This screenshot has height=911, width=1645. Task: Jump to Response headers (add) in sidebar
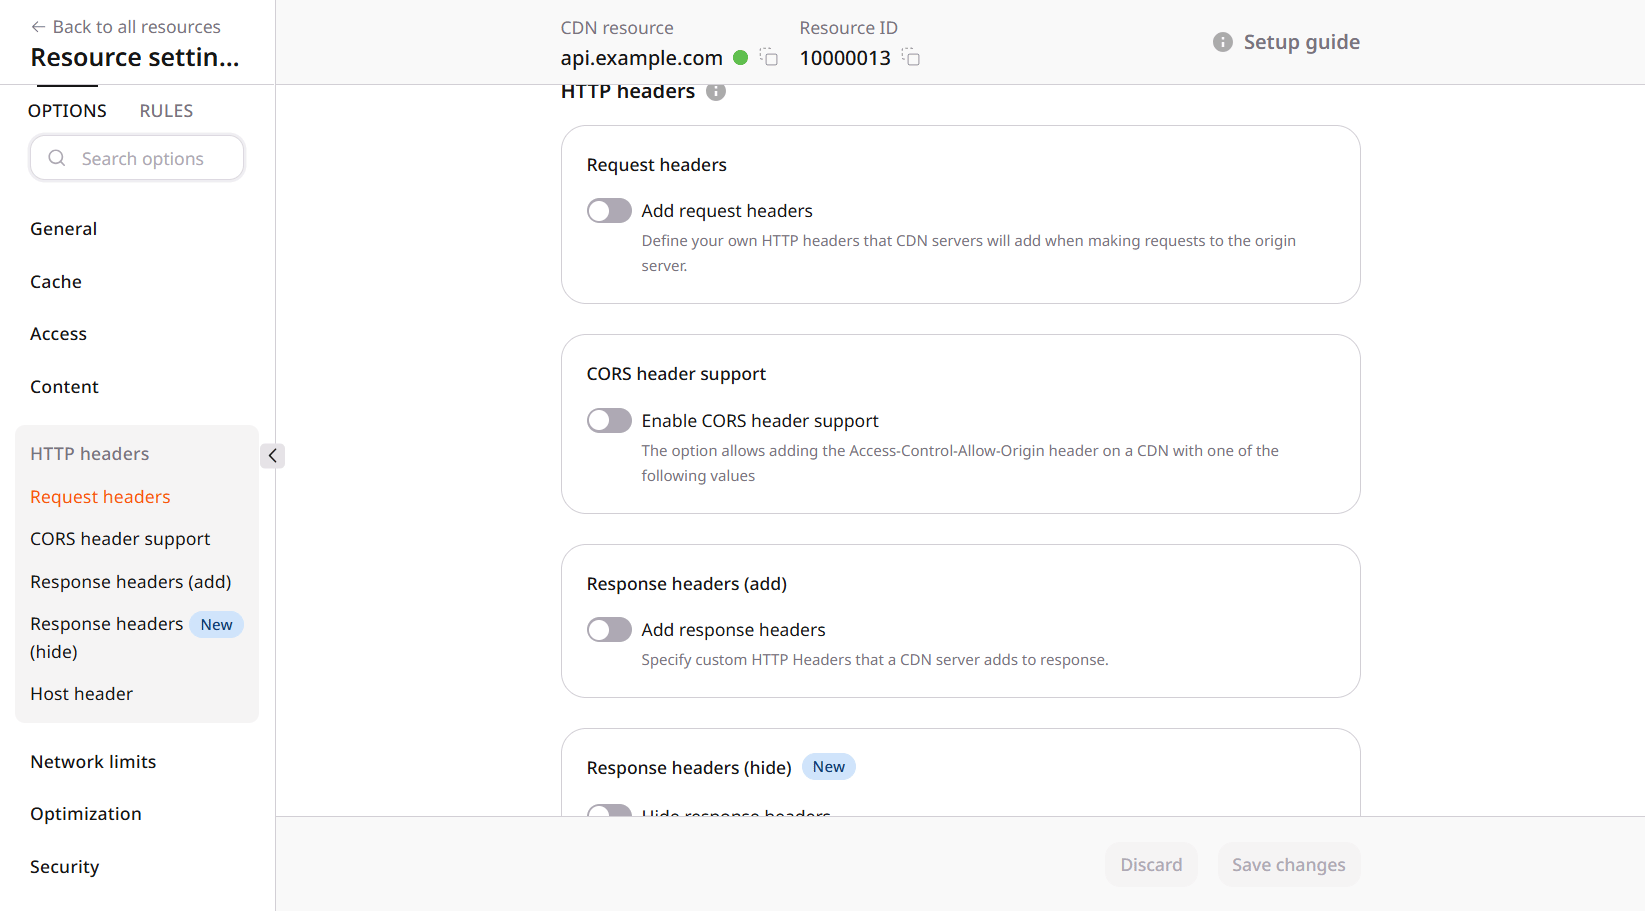point(131,582)
